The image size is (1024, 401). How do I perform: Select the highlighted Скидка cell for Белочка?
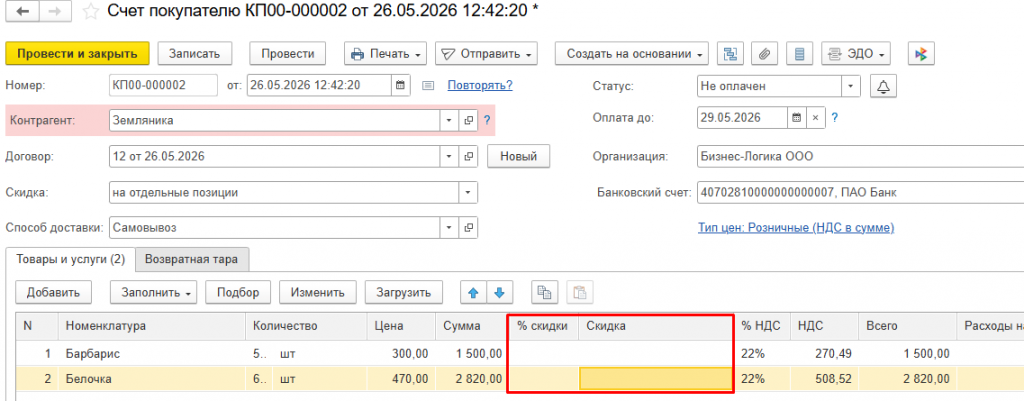[656, 378]
